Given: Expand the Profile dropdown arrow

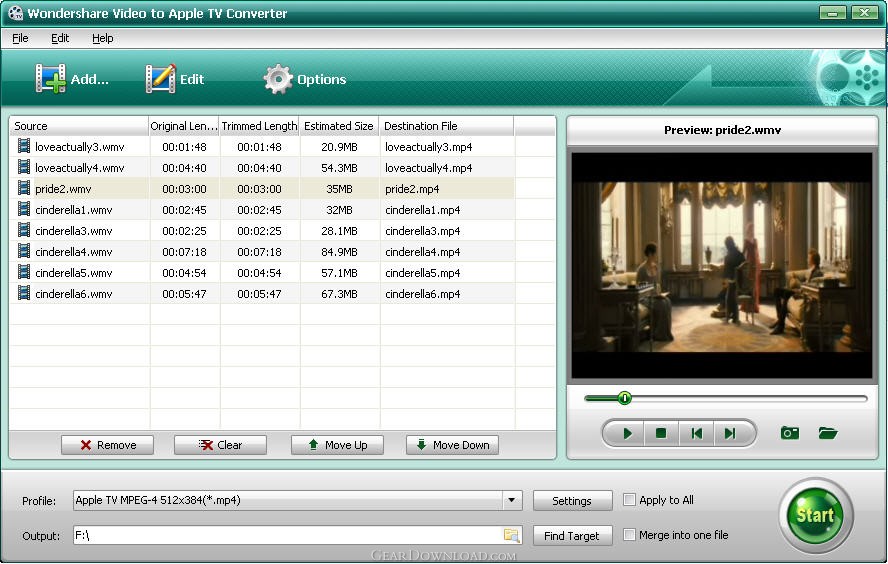Looking at the screenshot, I should tap(511, 500).
